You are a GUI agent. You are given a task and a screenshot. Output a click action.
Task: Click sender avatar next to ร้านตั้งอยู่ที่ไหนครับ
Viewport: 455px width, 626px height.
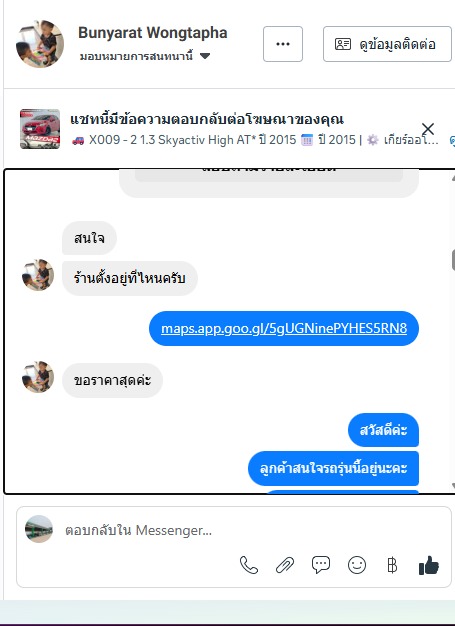click(38, 275)
